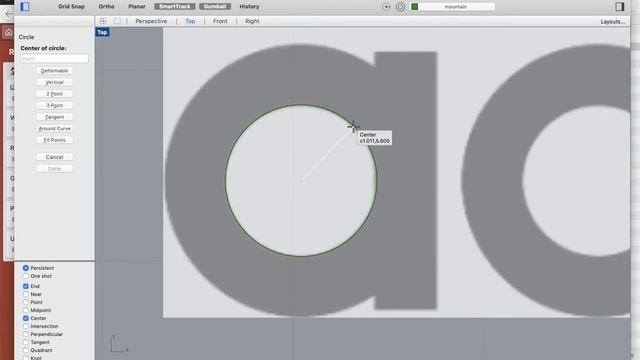Choose the Vertical circle option

(x=54, y=82)
